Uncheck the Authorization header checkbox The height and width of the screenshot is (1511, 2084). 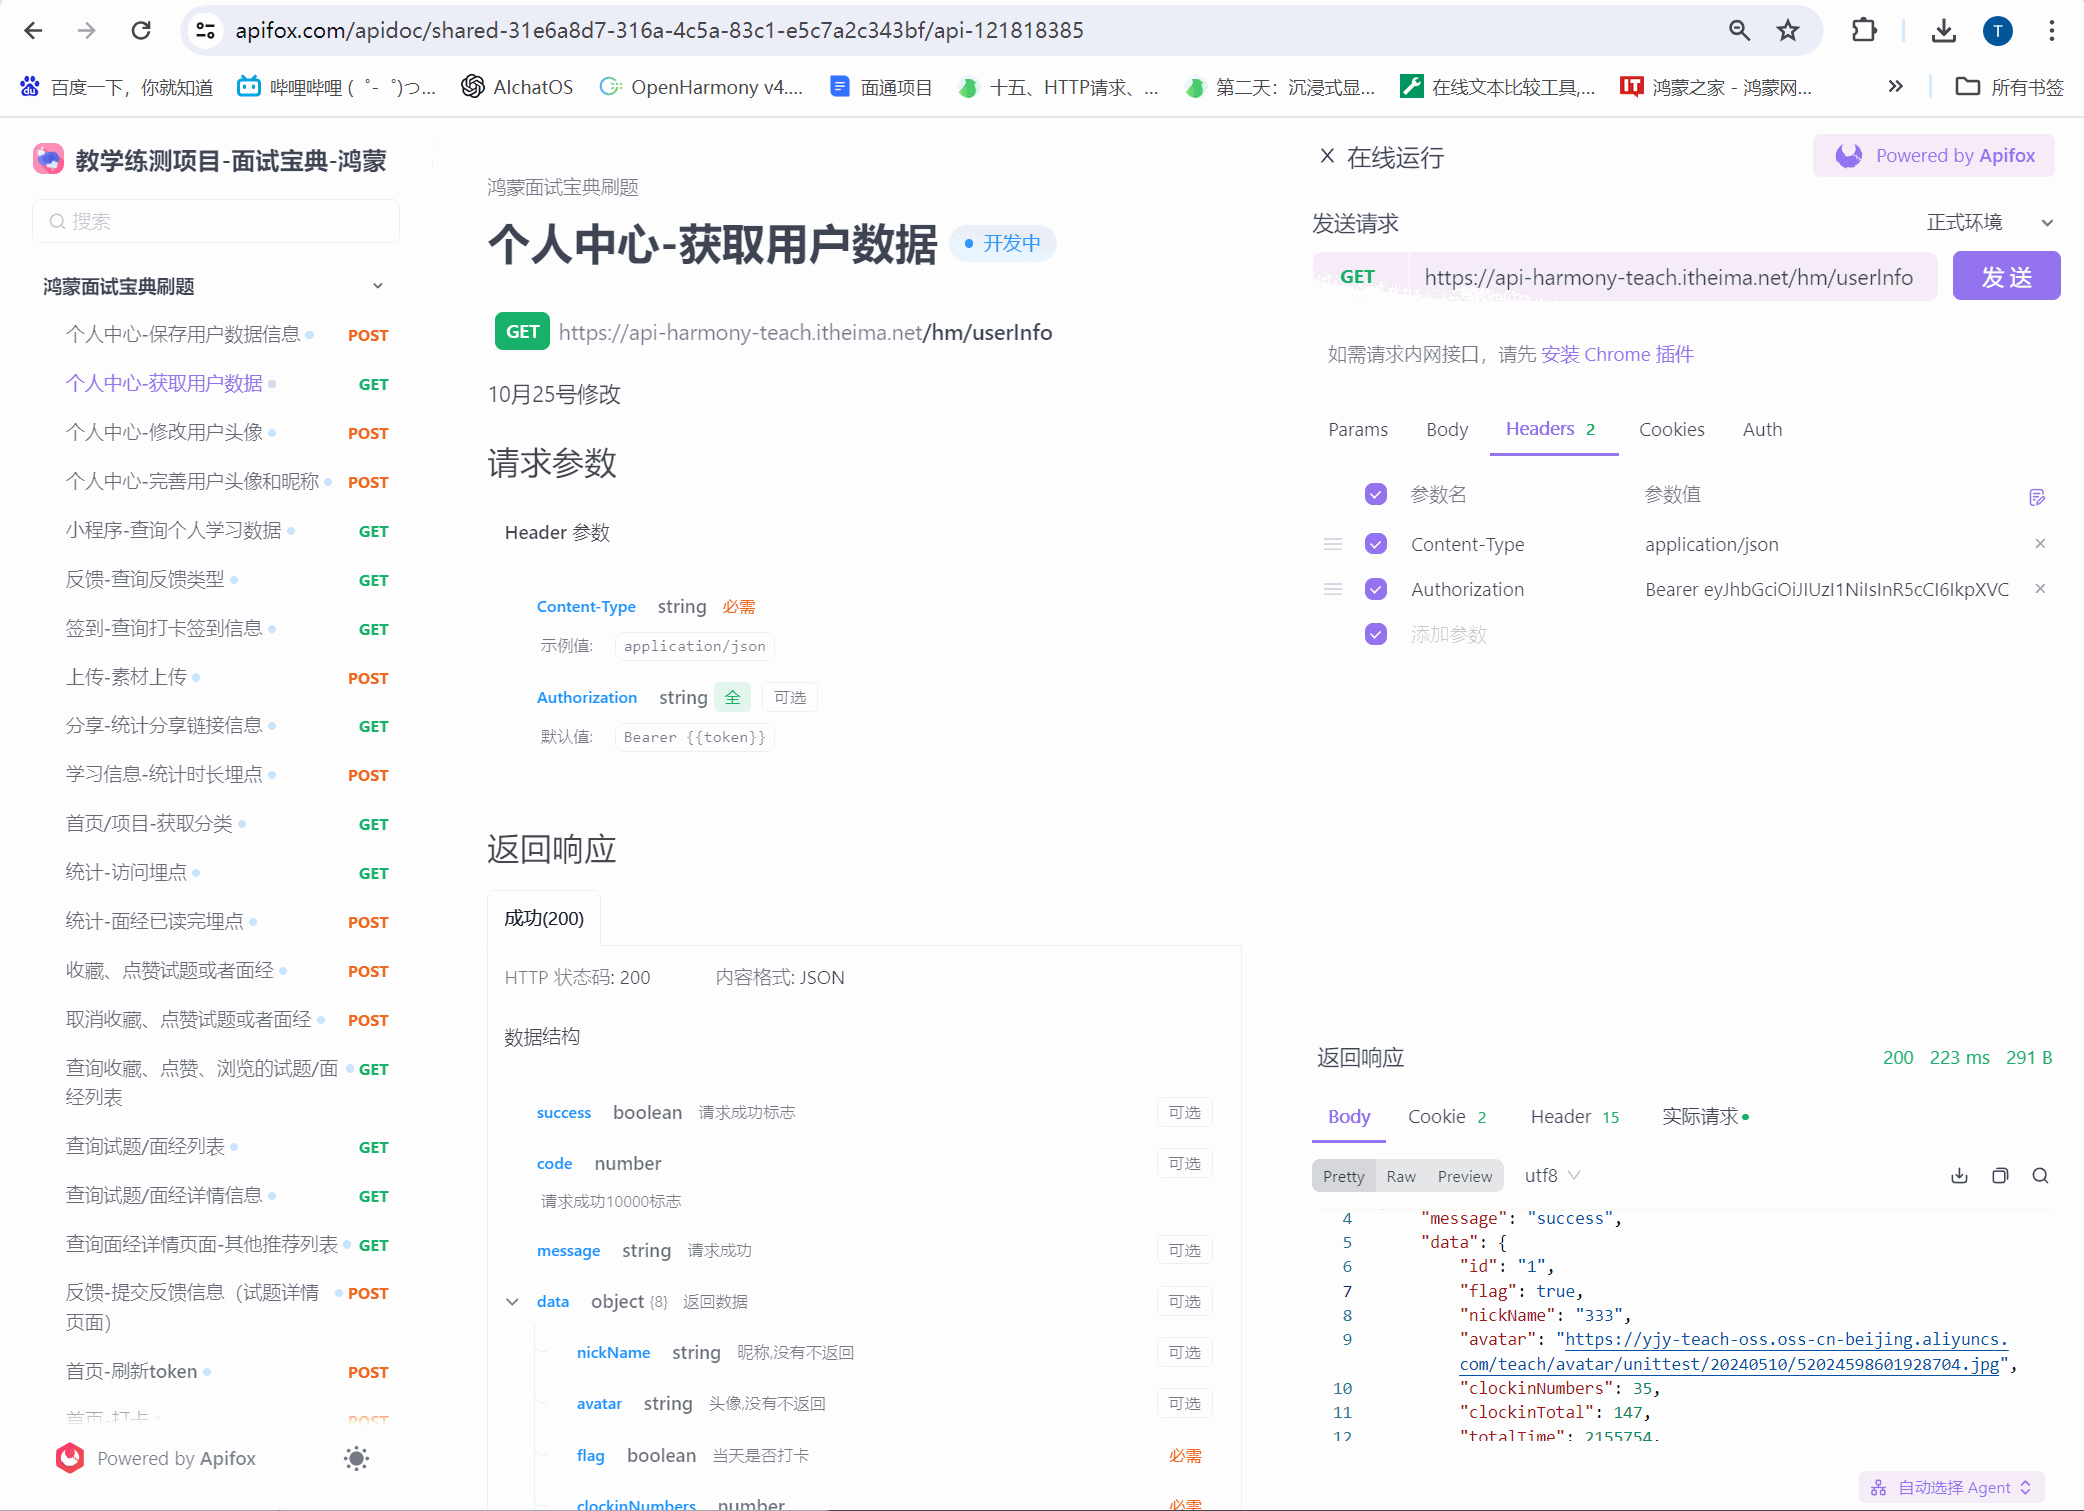click(1376, 589)
